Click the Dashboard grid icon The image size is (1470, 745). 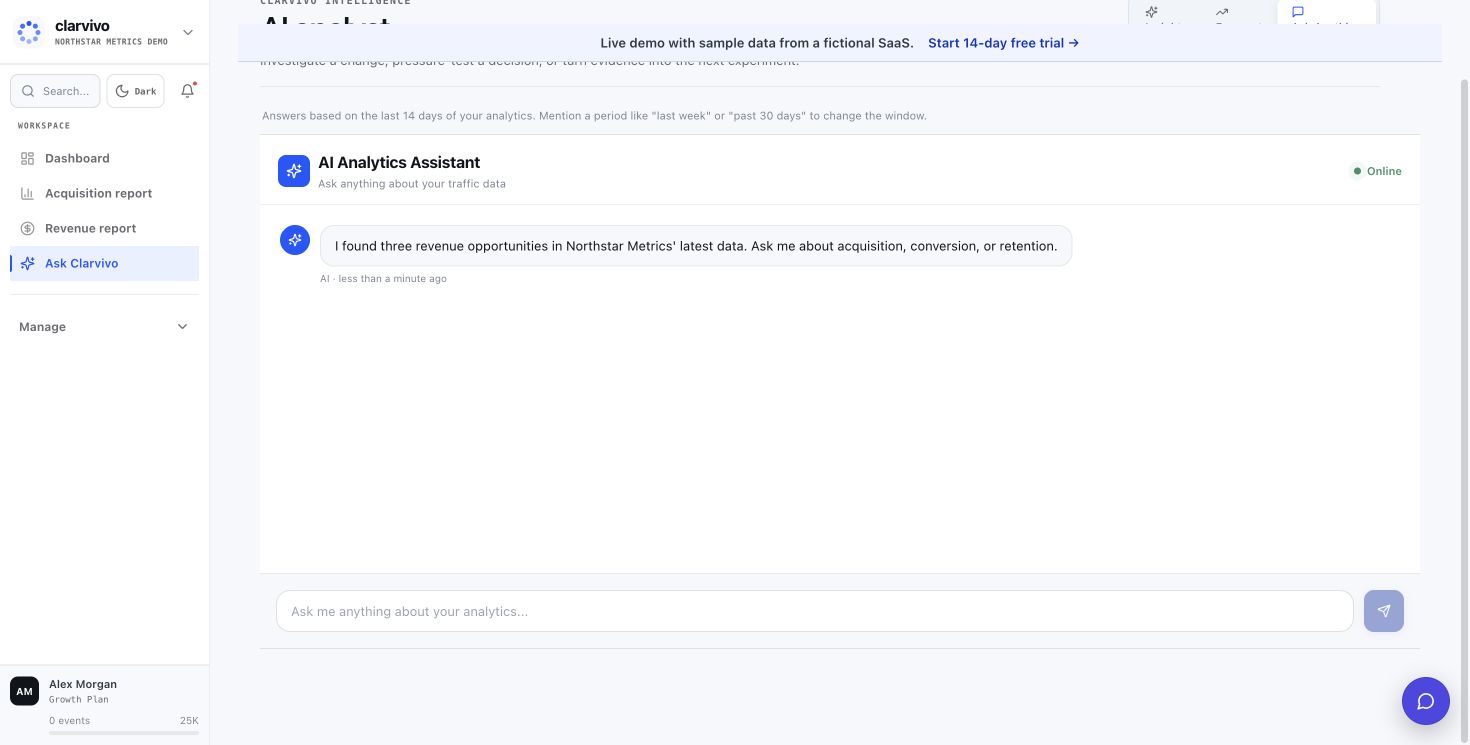27,158
